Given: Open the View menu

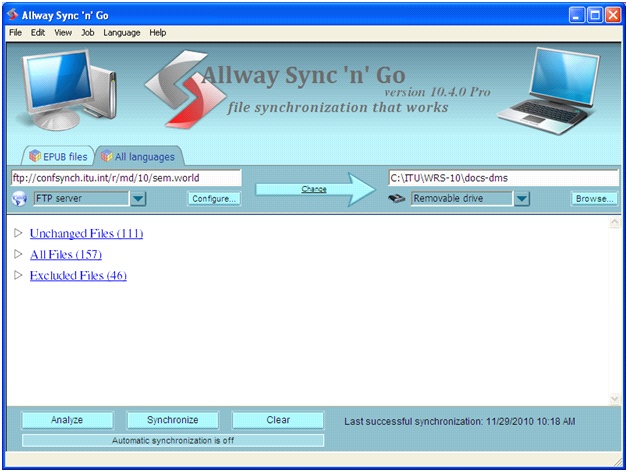Looking at the screenshot, I should pos(63,32).
